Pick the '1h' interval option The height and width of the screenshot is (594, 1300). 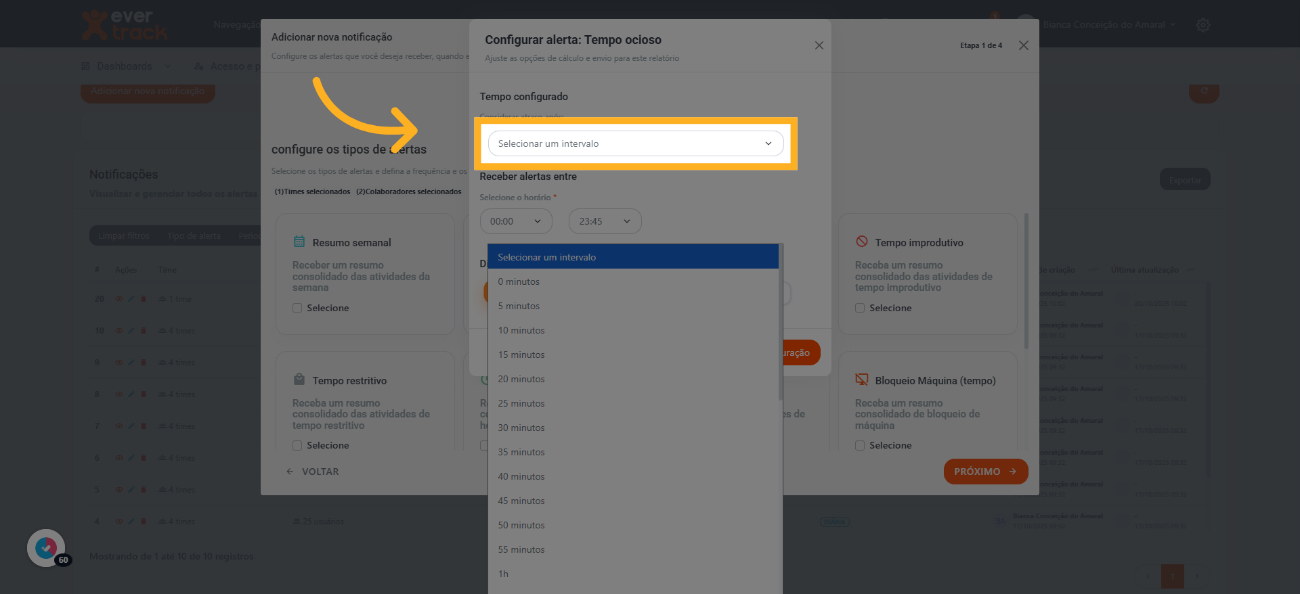point(504,574)
